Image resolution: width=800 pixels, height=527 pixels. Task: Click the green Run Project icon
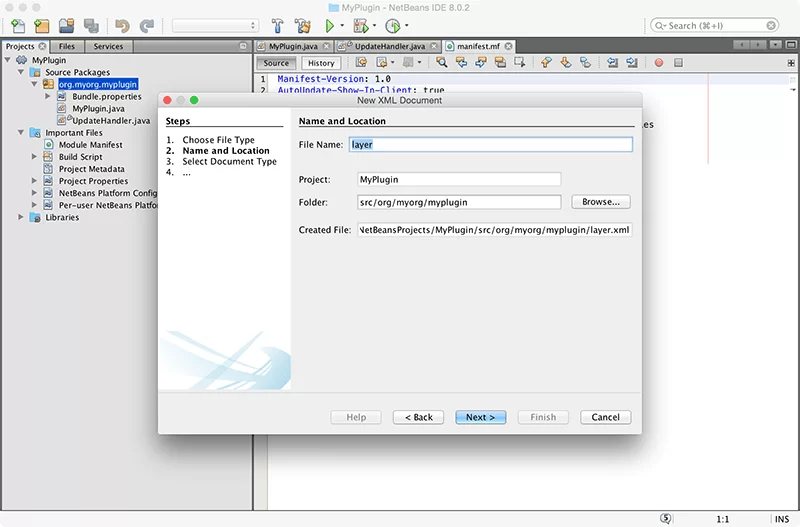tap(330, 26)
